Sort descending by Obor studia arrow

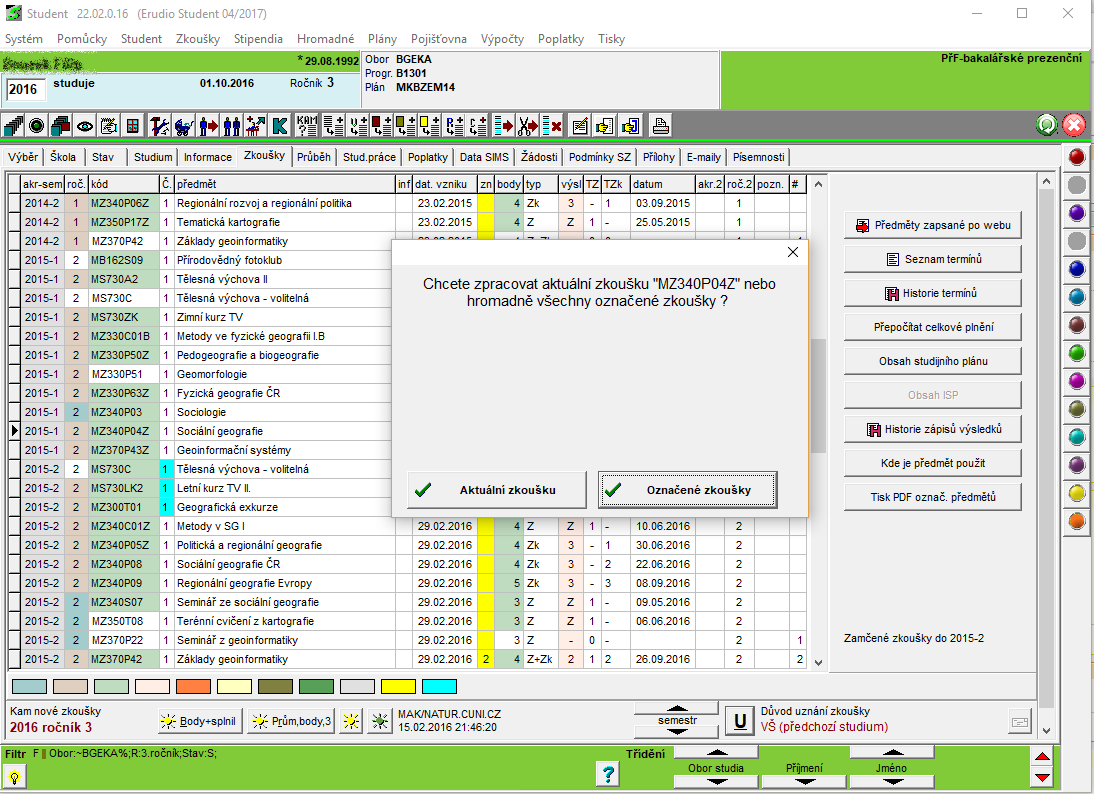point(715,782)
